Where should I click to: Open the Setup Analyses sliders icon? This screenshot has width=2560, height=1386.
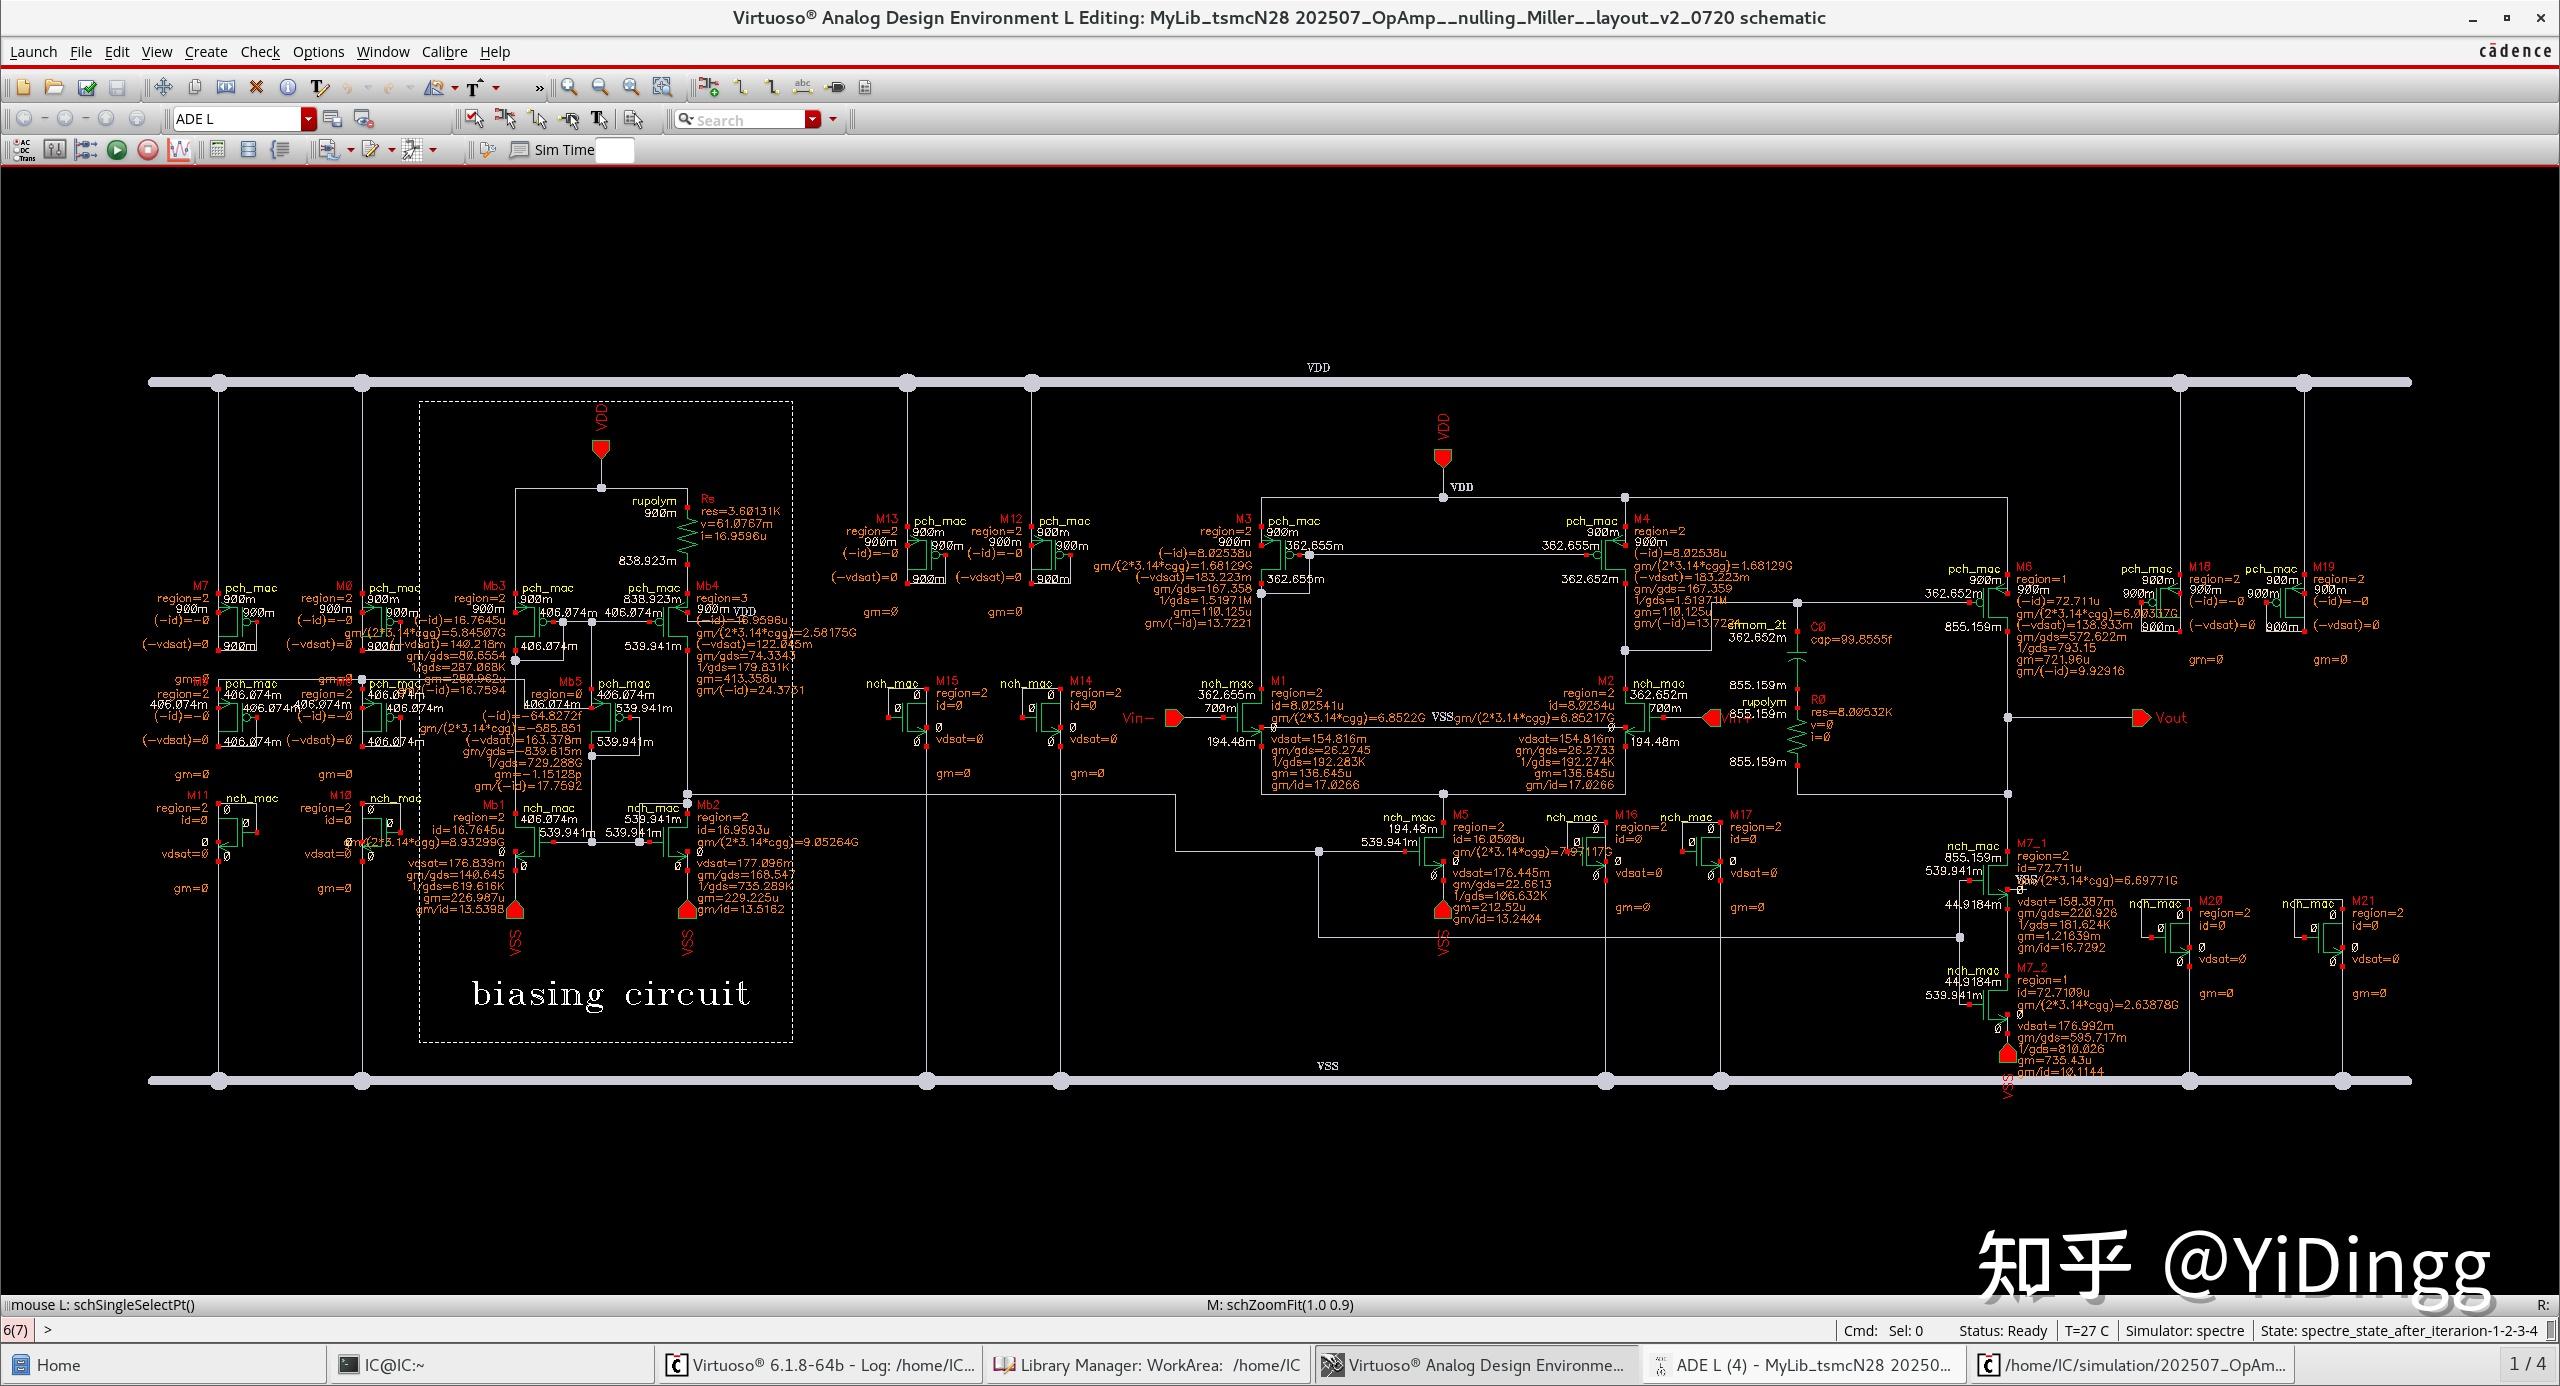click(x=55, y=150)
